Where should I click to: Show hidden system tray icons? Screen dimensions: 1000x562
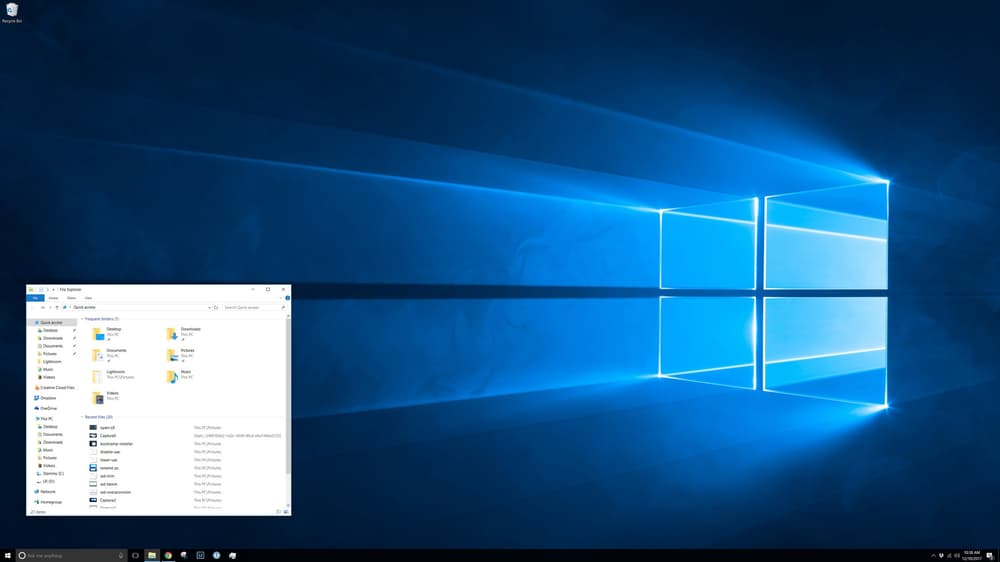click(x=933, y=556)
